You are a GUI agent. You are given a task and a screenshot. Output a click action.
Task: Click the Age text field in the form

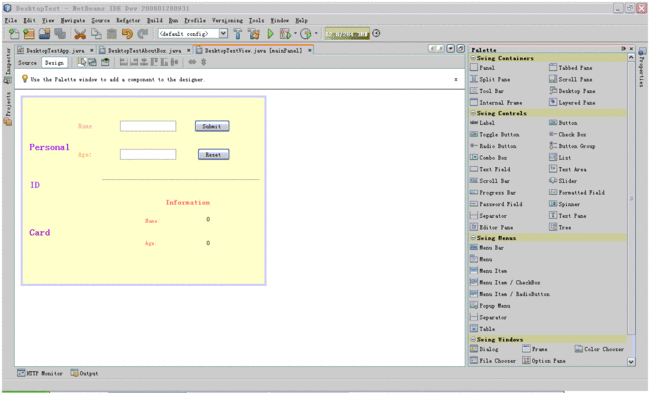pos(148,154)
